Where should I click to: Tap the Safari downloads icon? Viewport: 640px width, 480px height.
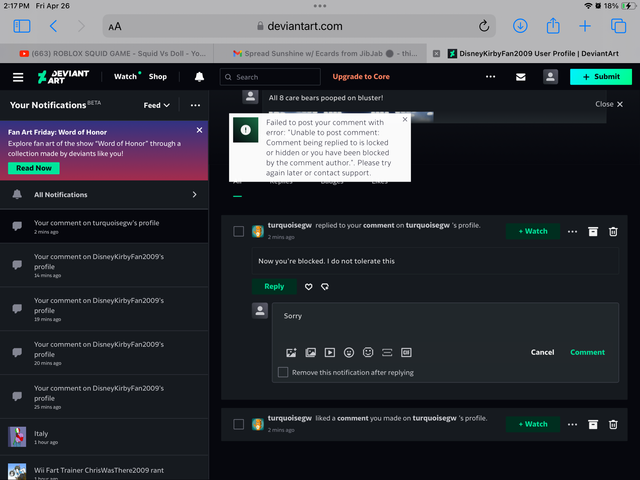pos(520,26)
